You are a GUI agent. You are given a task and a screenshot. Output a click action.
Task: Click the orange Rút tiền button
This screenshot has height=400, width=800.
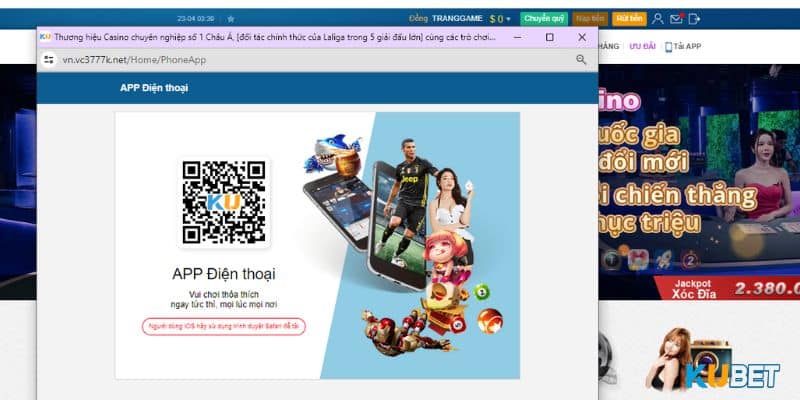629,19
